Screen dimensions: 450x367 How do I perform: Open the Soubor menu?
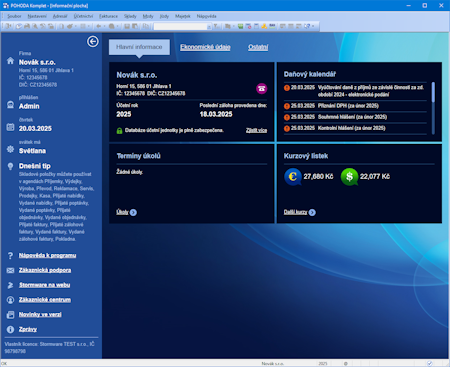[x=14, y=16]
